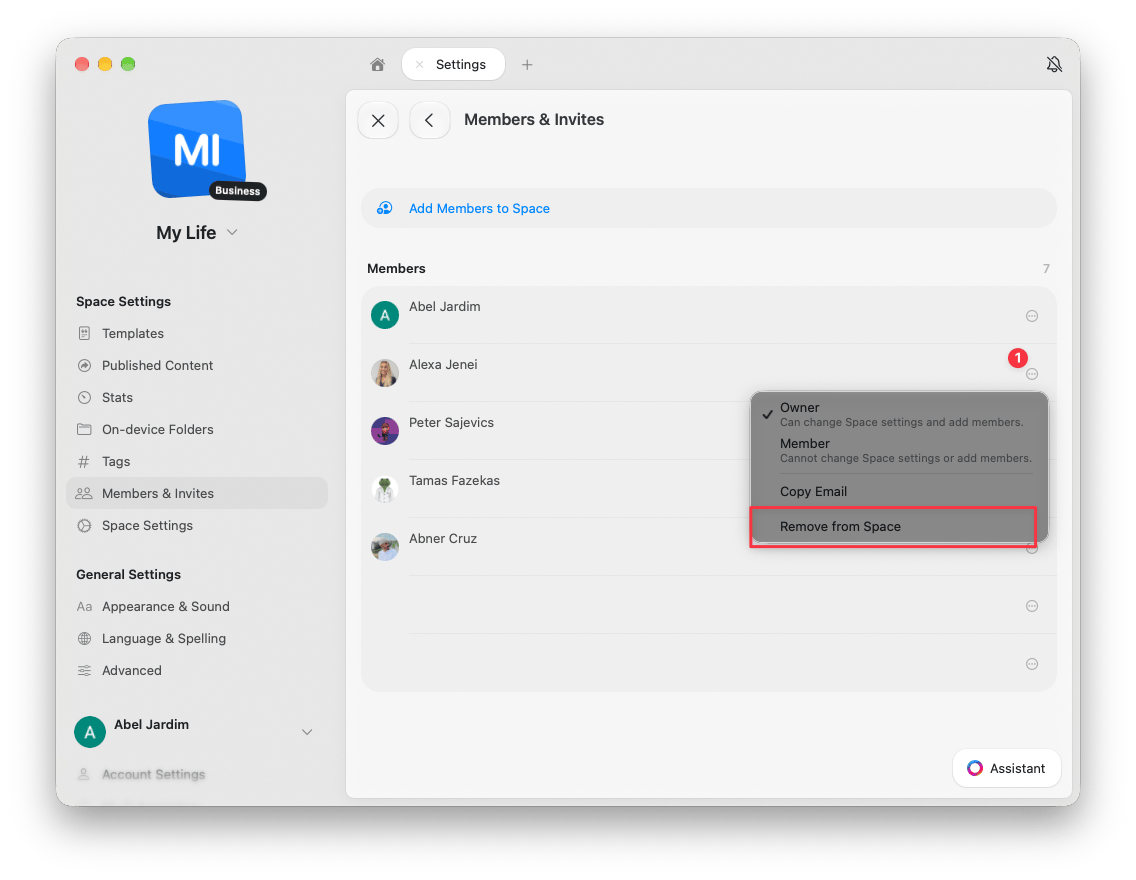Select the Member role option
This screenshot has width=1136, height=880.
coord(899,450)
